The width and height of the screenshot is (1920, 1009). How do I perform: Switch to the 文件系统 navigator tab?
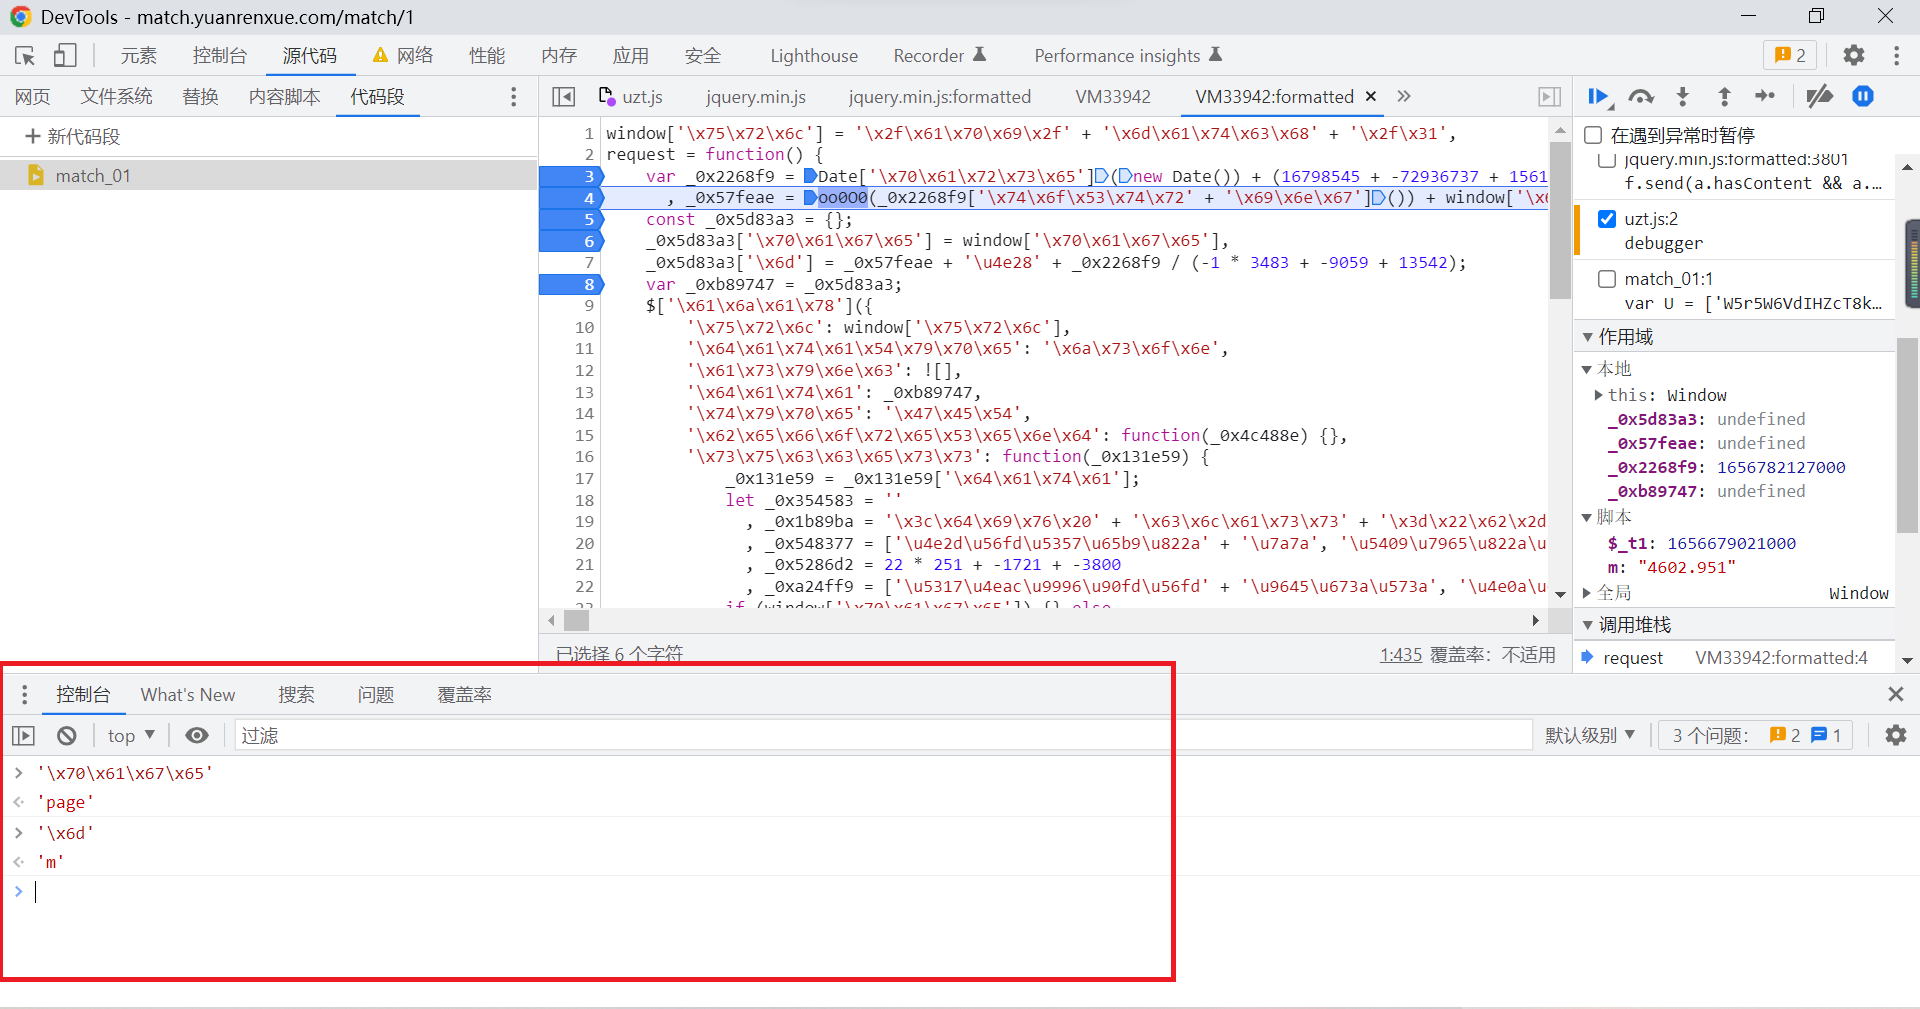pos(116,97)
